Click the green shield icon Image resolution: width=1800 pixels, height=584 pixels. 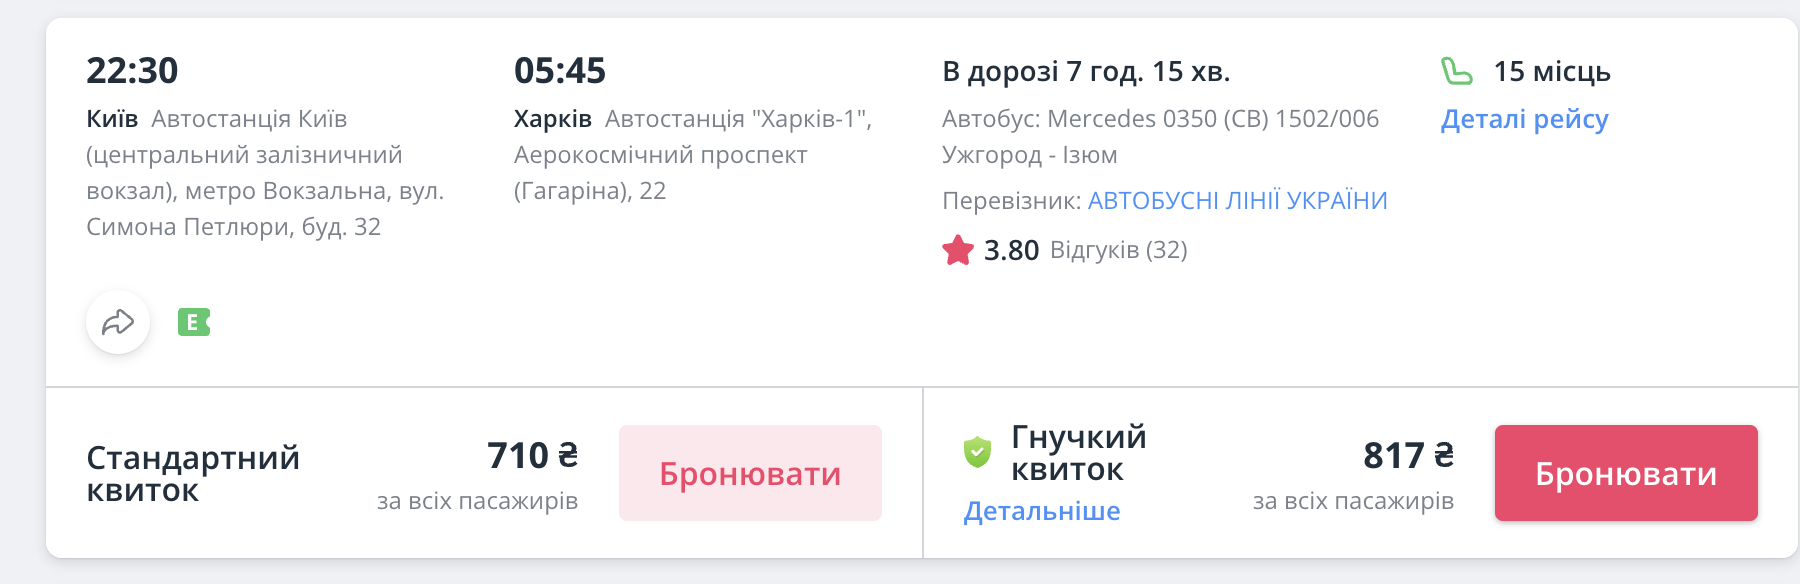coord(977,452)
